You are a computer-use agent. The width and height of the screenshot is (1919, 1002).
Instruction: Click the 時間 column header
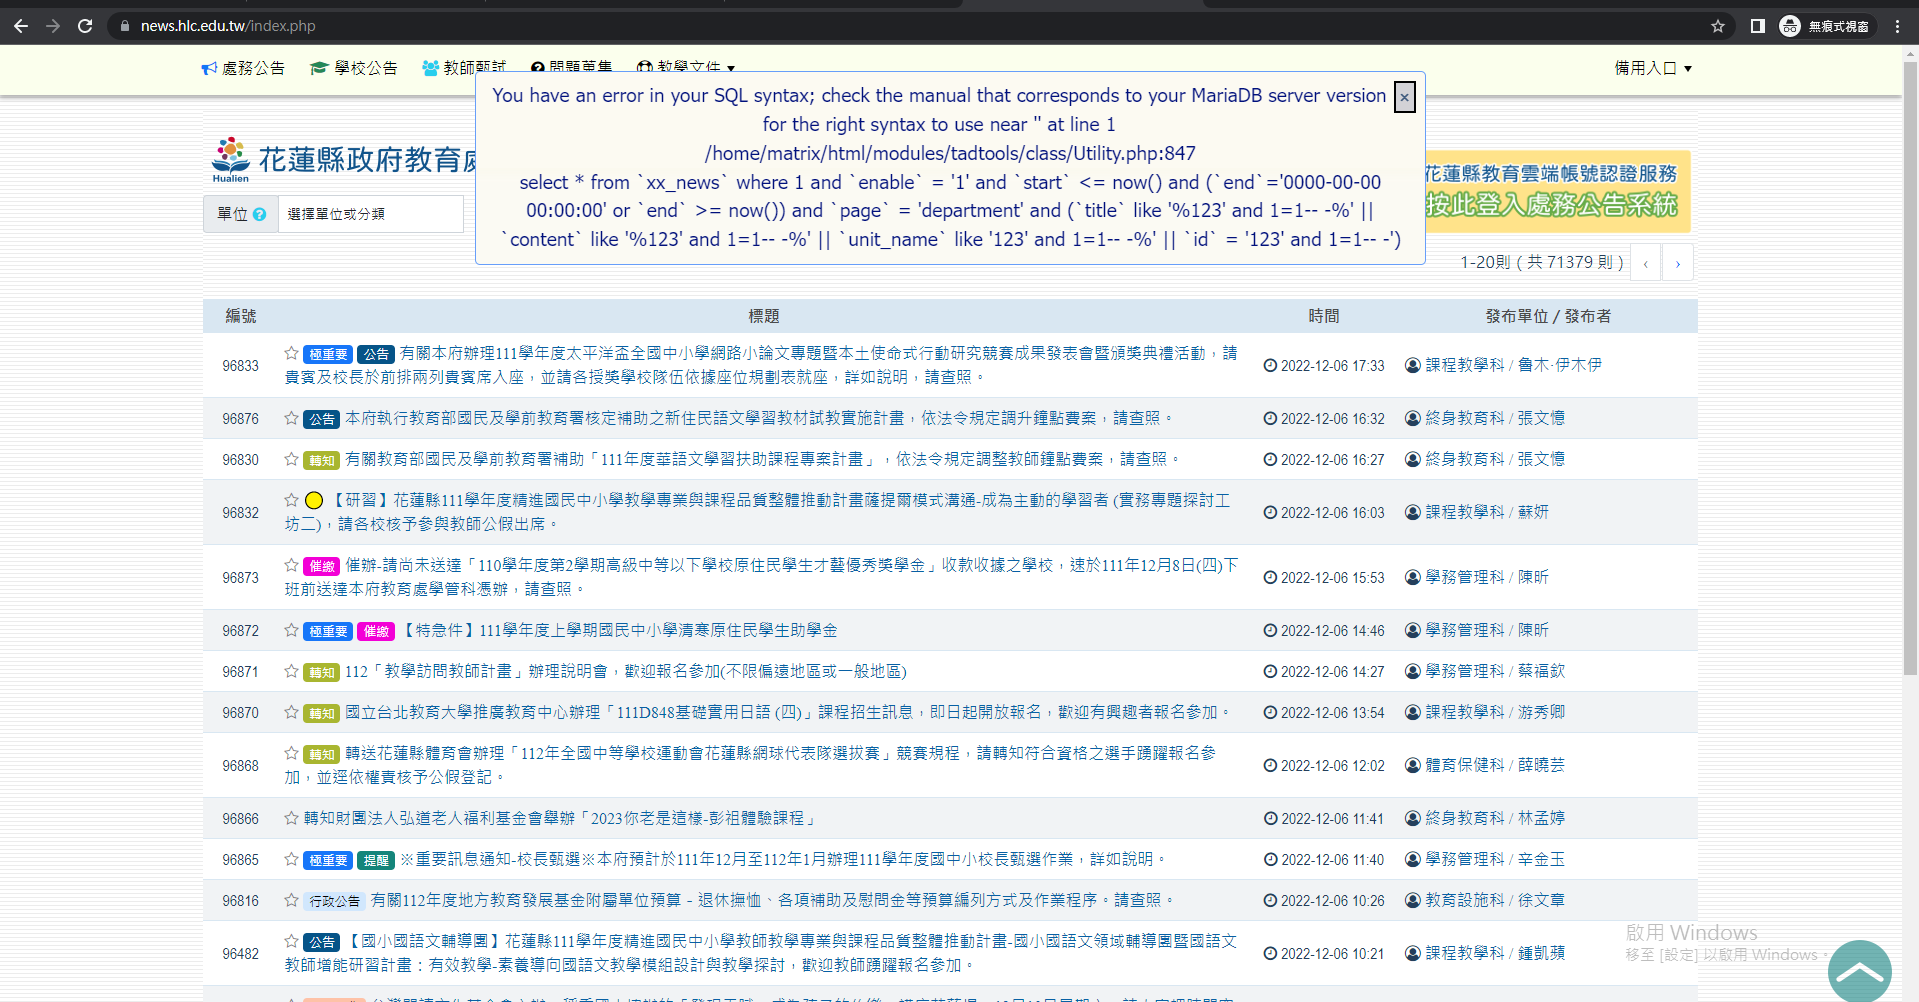1324,316
